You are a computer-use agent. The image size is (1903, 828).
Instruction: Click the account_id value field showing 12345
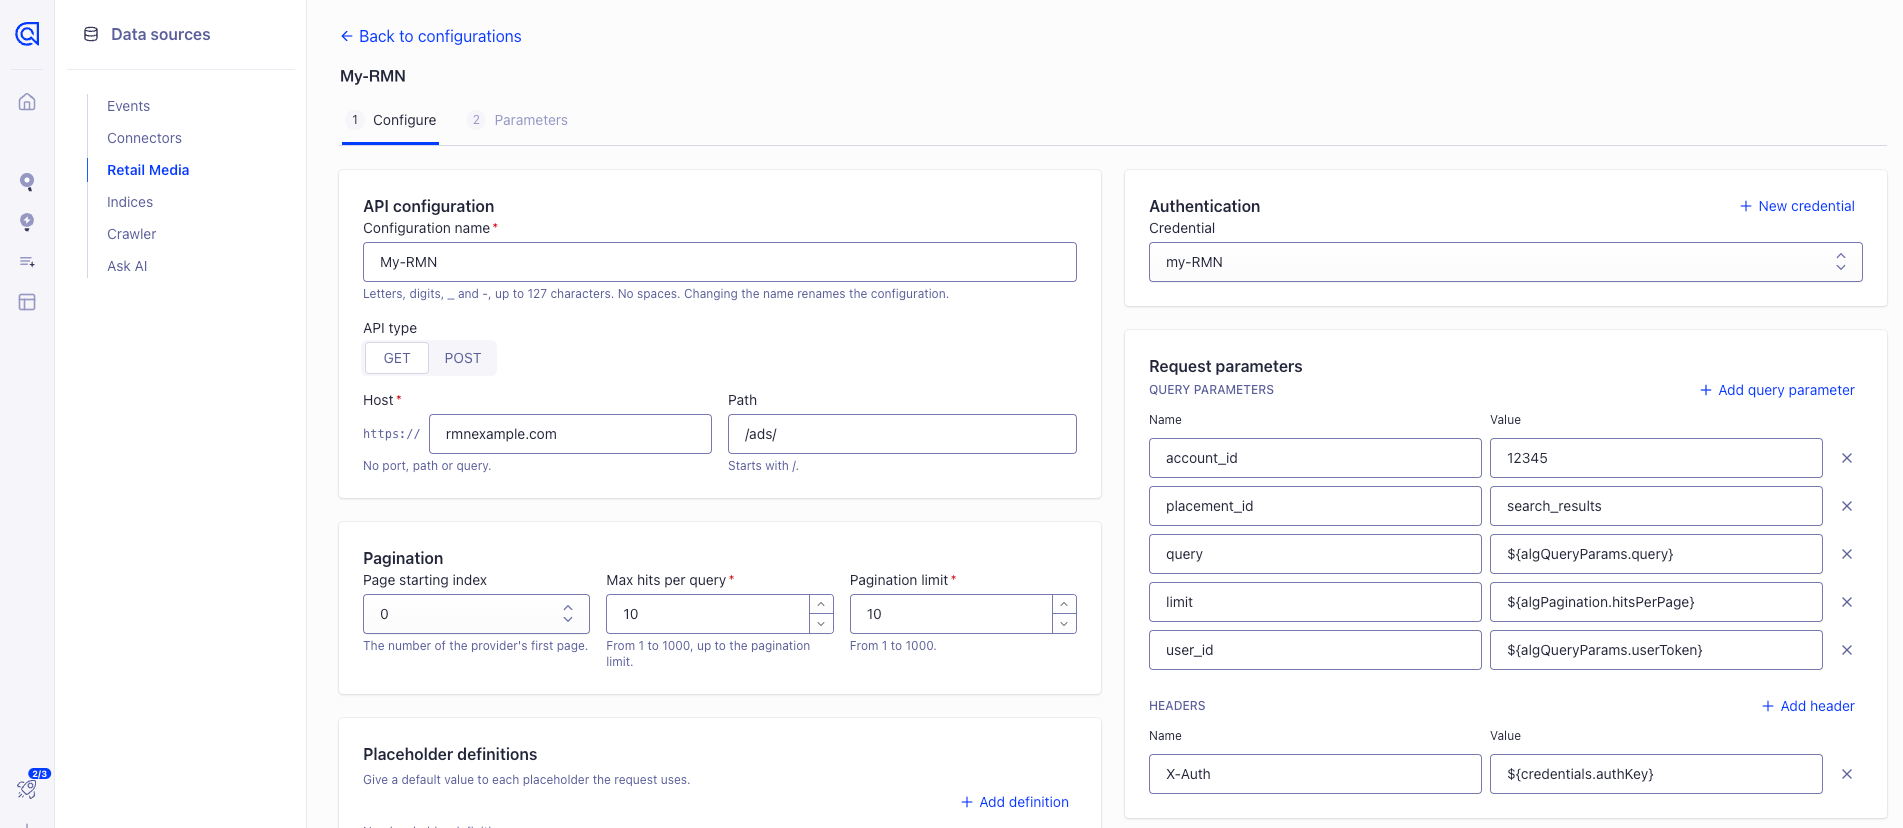(x=1656, y=458)
